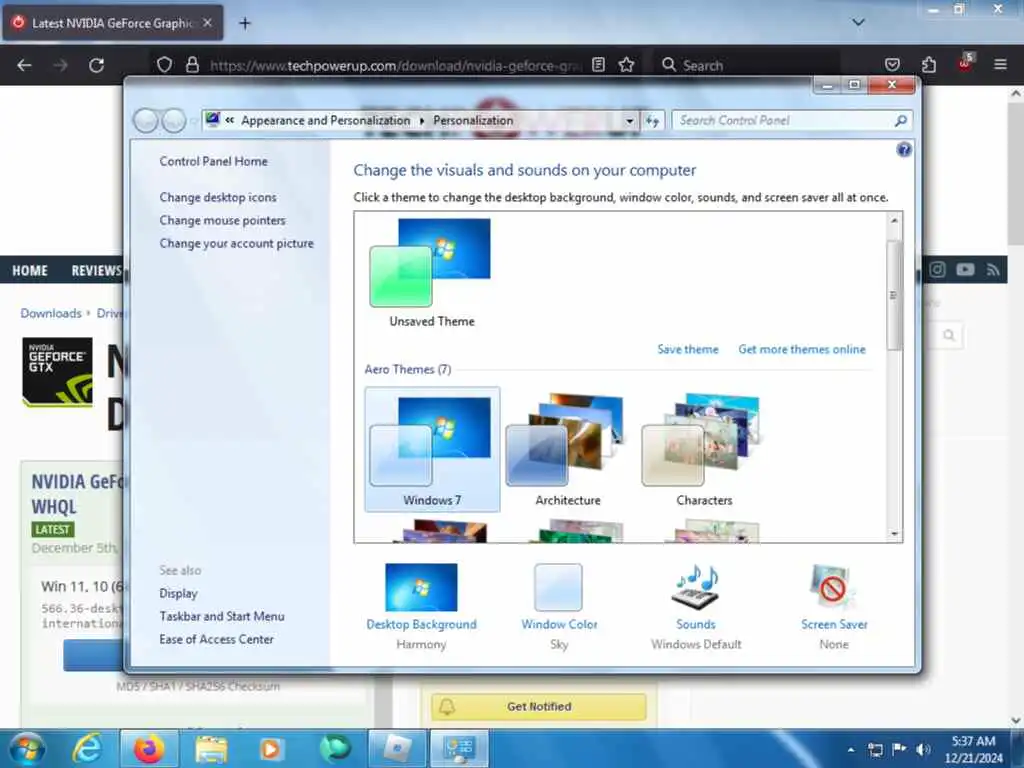
Task: Click HOME in TechPowerUp nav
Action: [x=30, y=270]
